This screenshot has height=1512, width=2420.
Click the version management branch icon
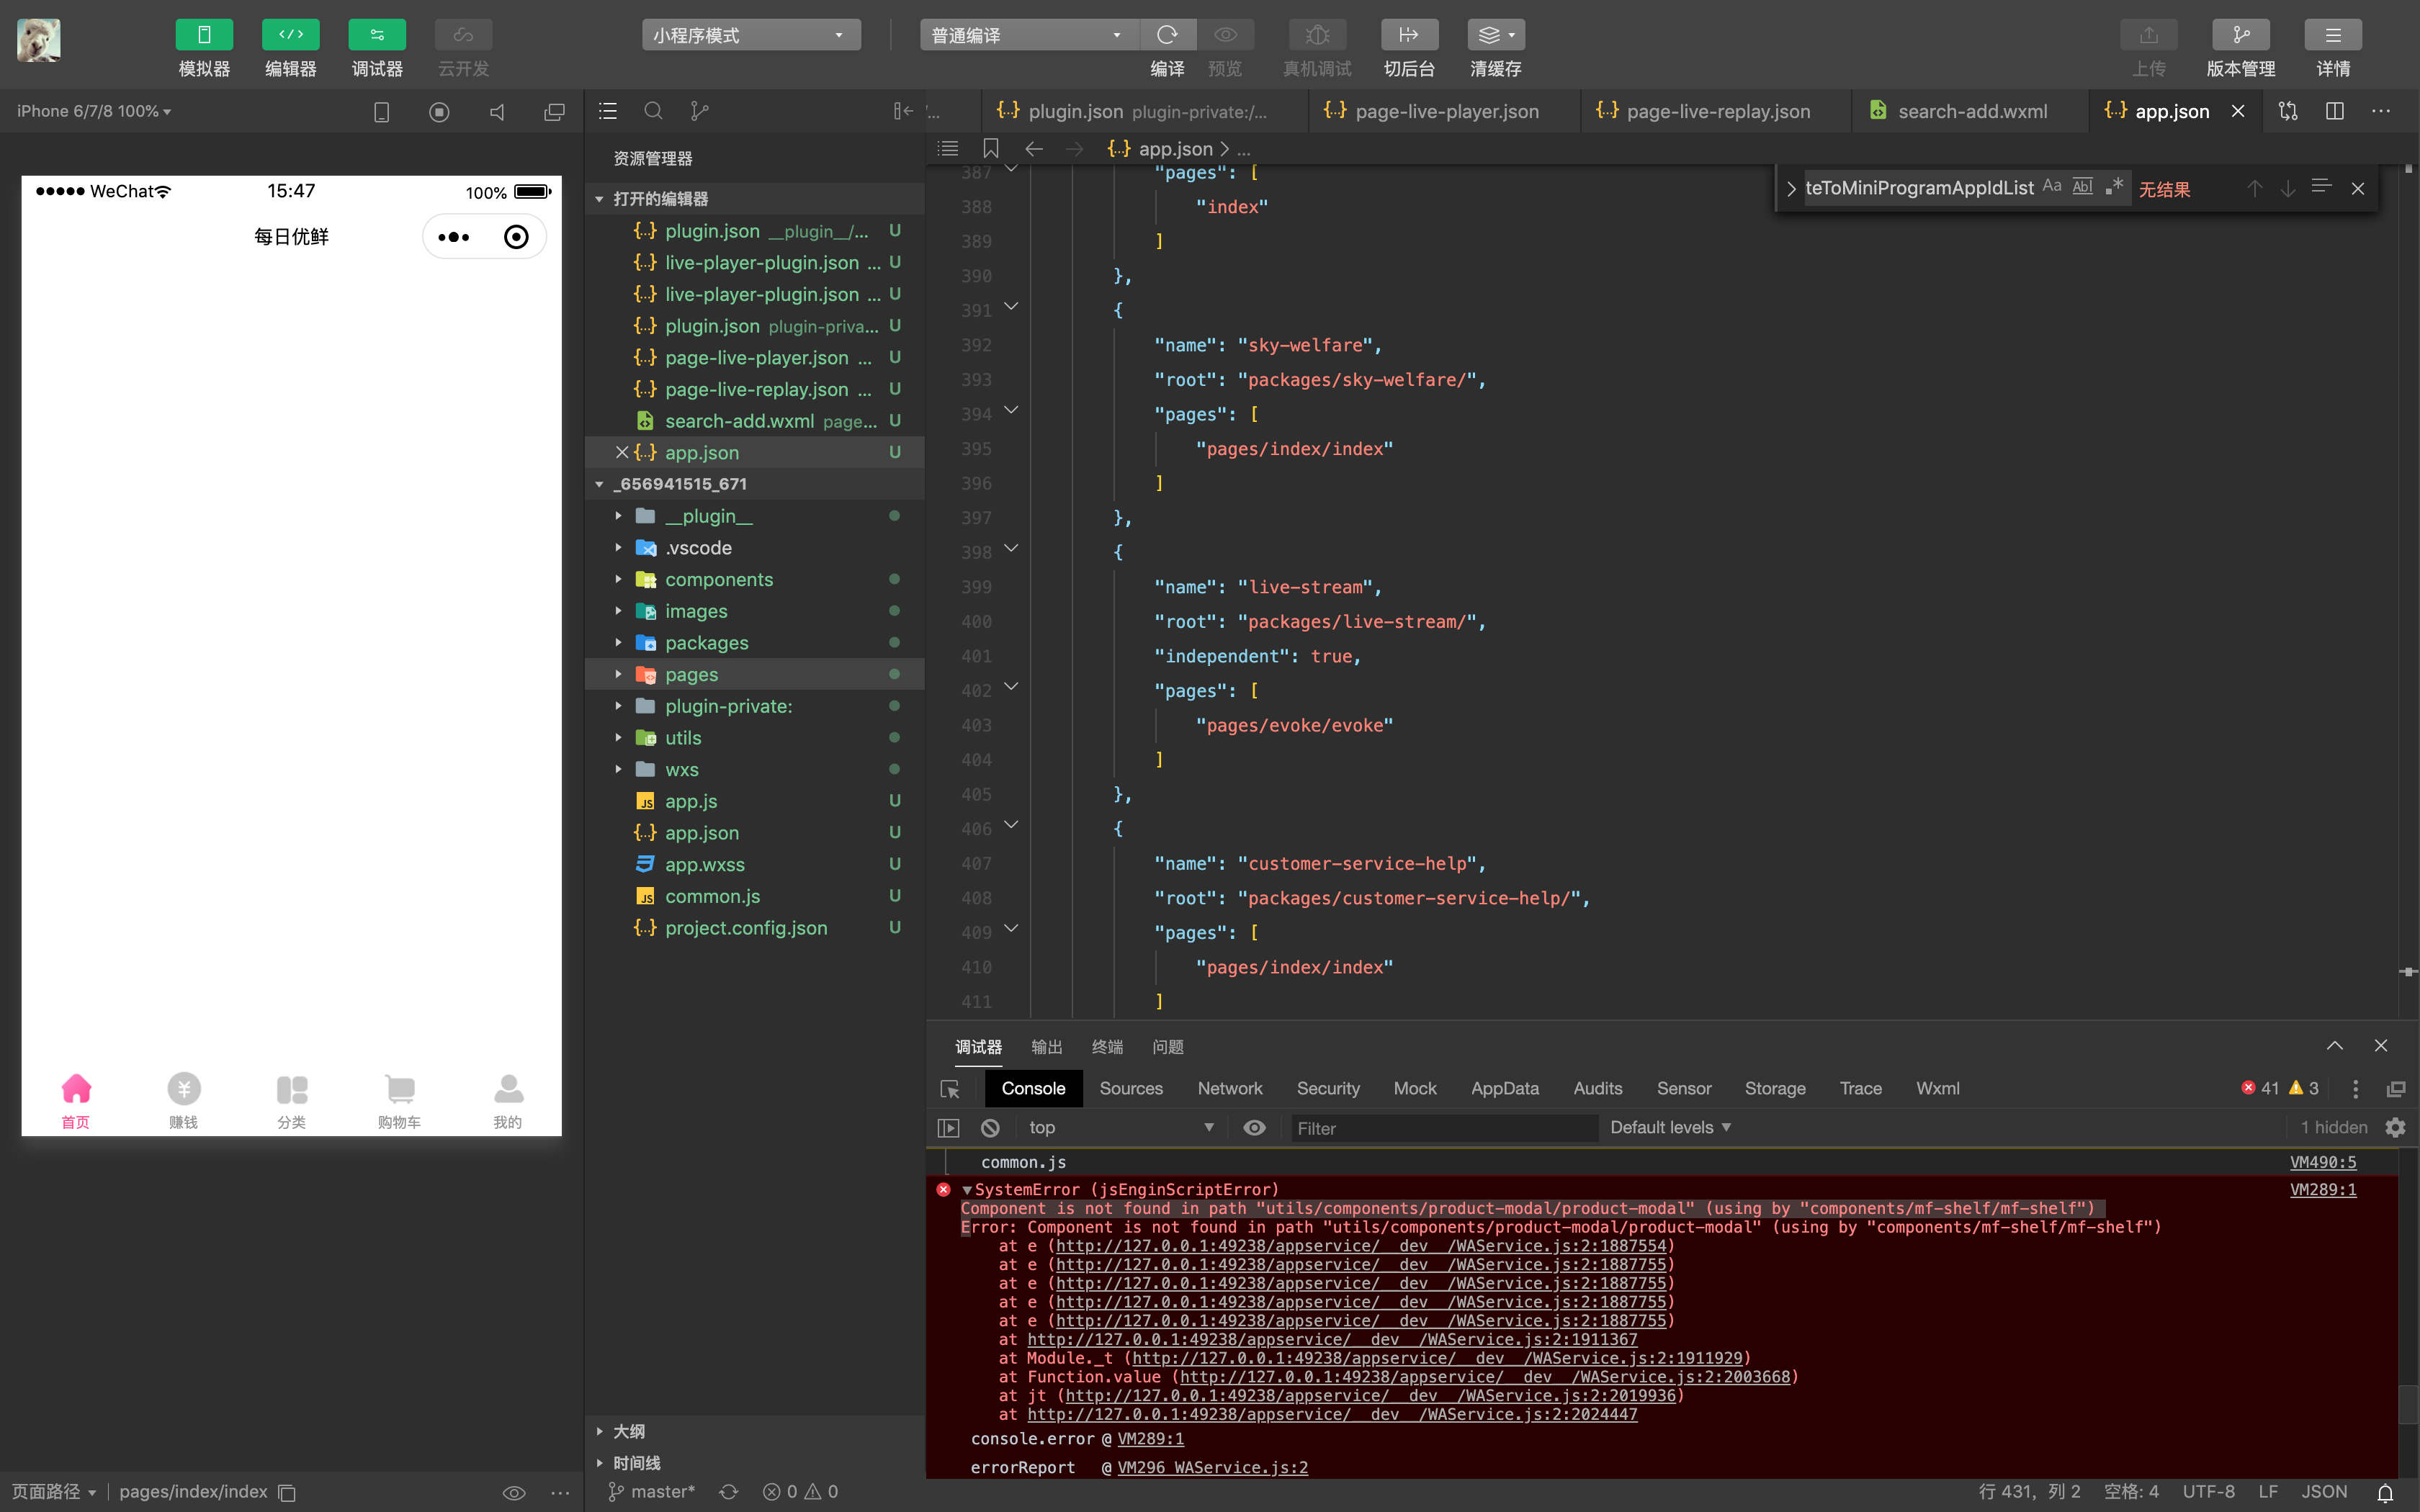click(2240, 35)
